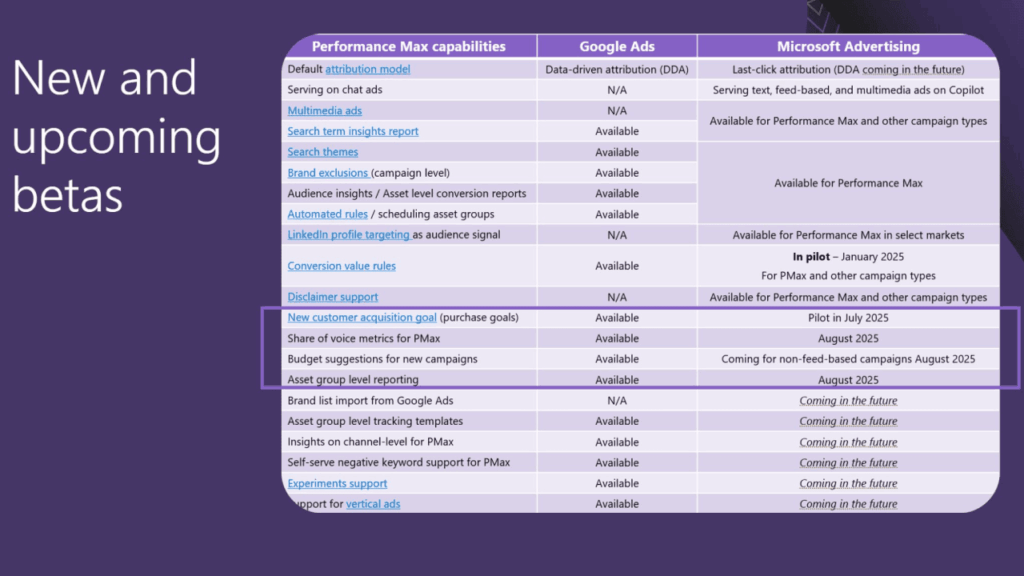The image size is (1024, 576).
Task: Click Coming in the future for Experiments support
Action: point(848,483)
